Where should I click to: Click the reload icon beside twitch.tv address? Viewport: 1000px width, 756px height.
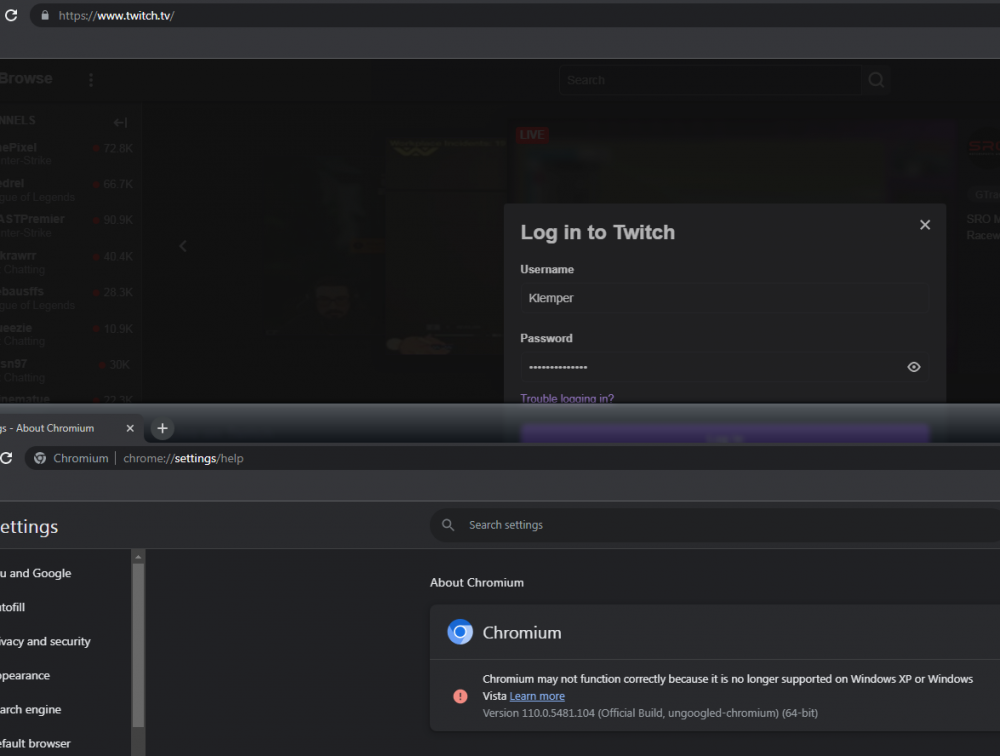8,16
